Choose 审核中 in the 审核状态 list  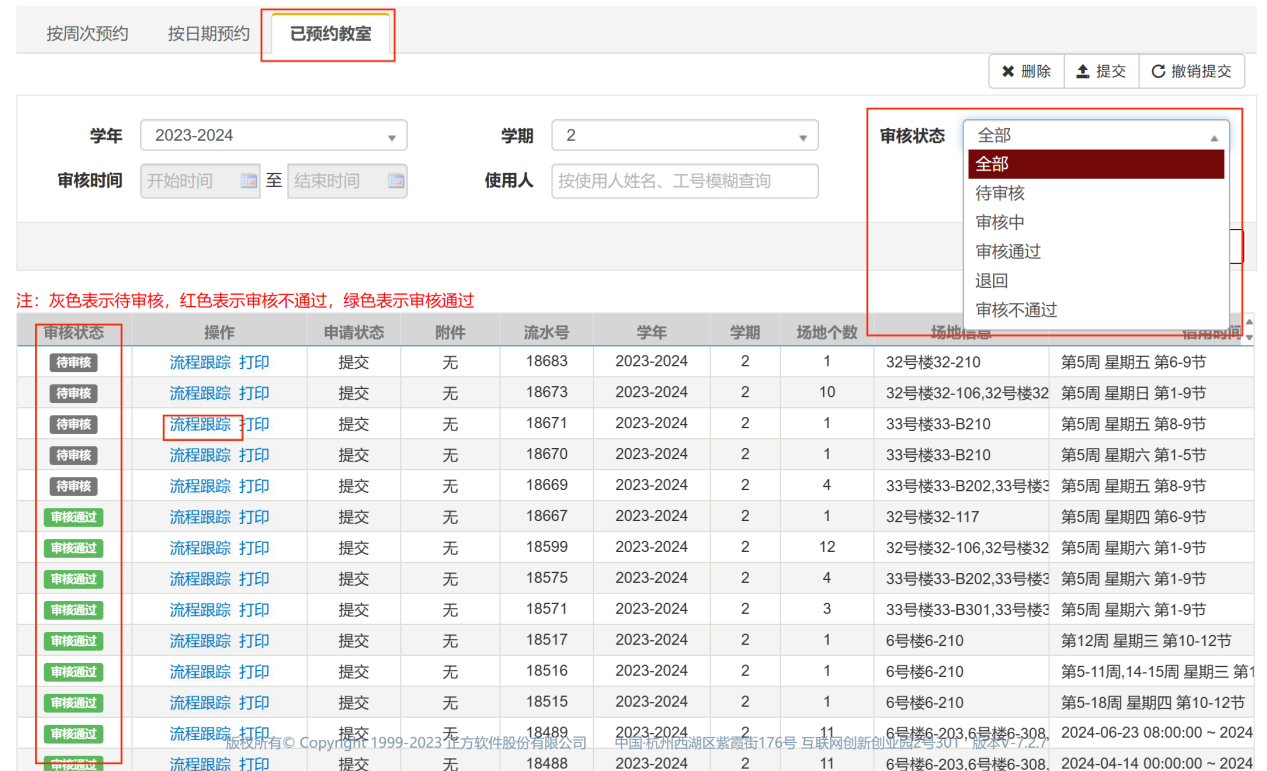1096,222
